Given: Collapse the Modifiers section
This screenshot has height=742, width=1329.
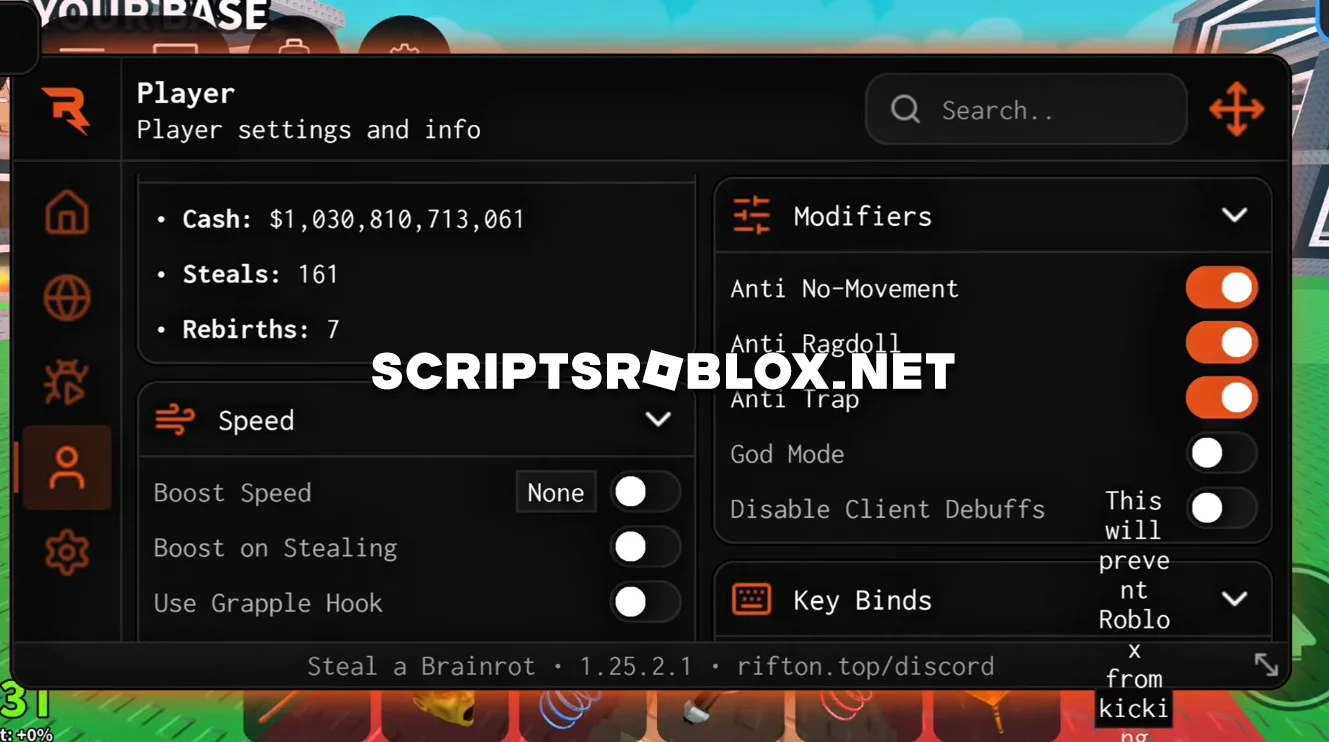Looking at the screenshot, I should pos(1234,214).
